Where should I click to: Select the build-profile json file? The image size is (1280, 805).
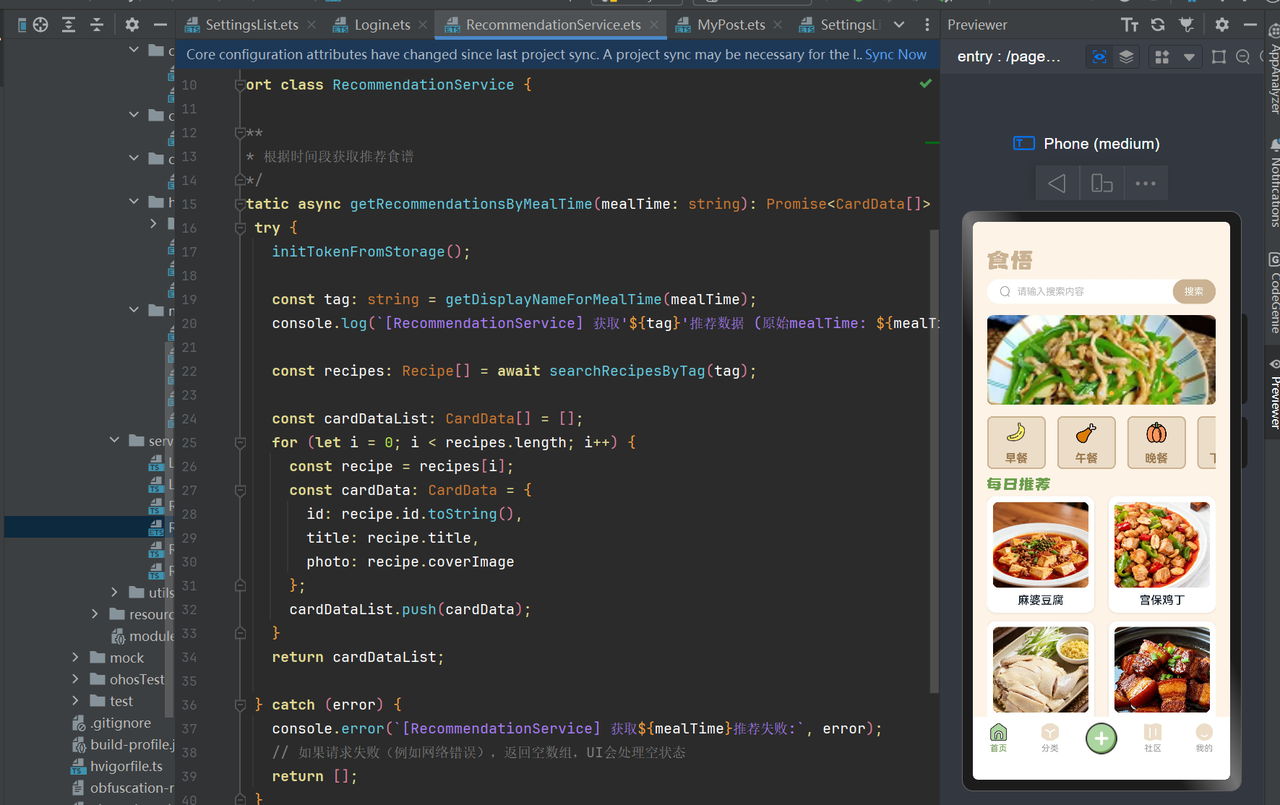[x=124, y=745]
